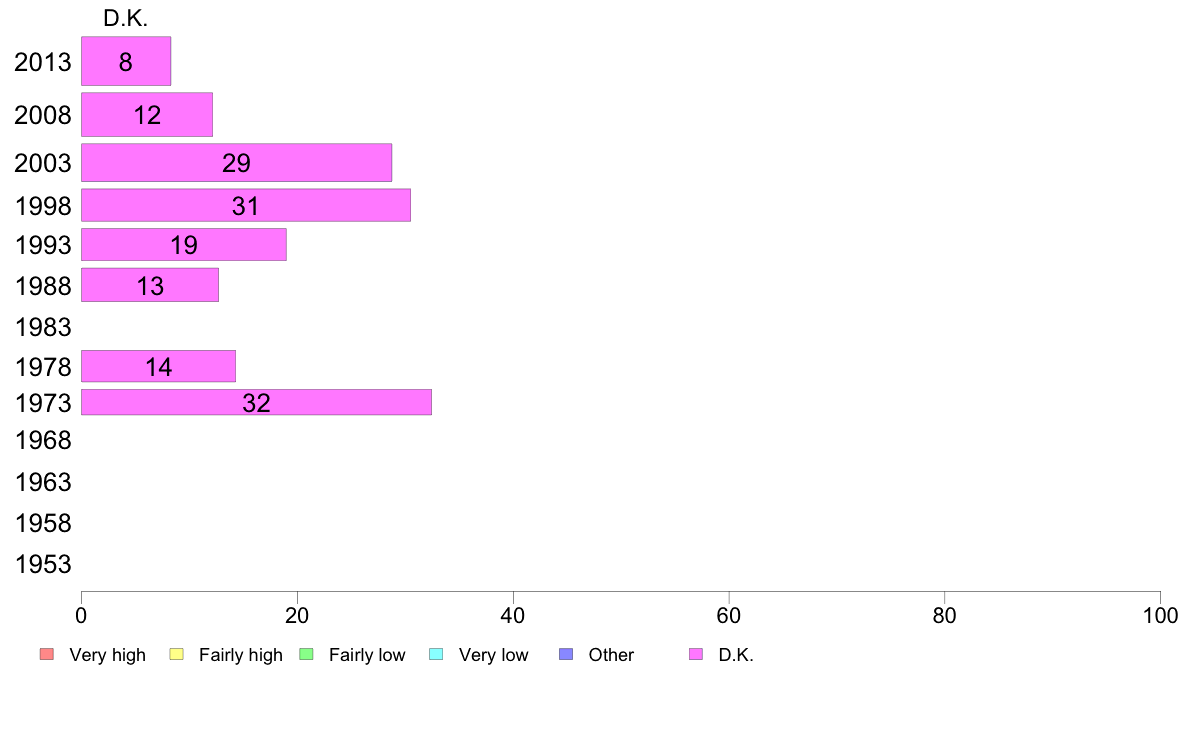The image size is (1188, 736).
Task: Select the 1998 bar showing 31
Action: click(x=245, y=205)
